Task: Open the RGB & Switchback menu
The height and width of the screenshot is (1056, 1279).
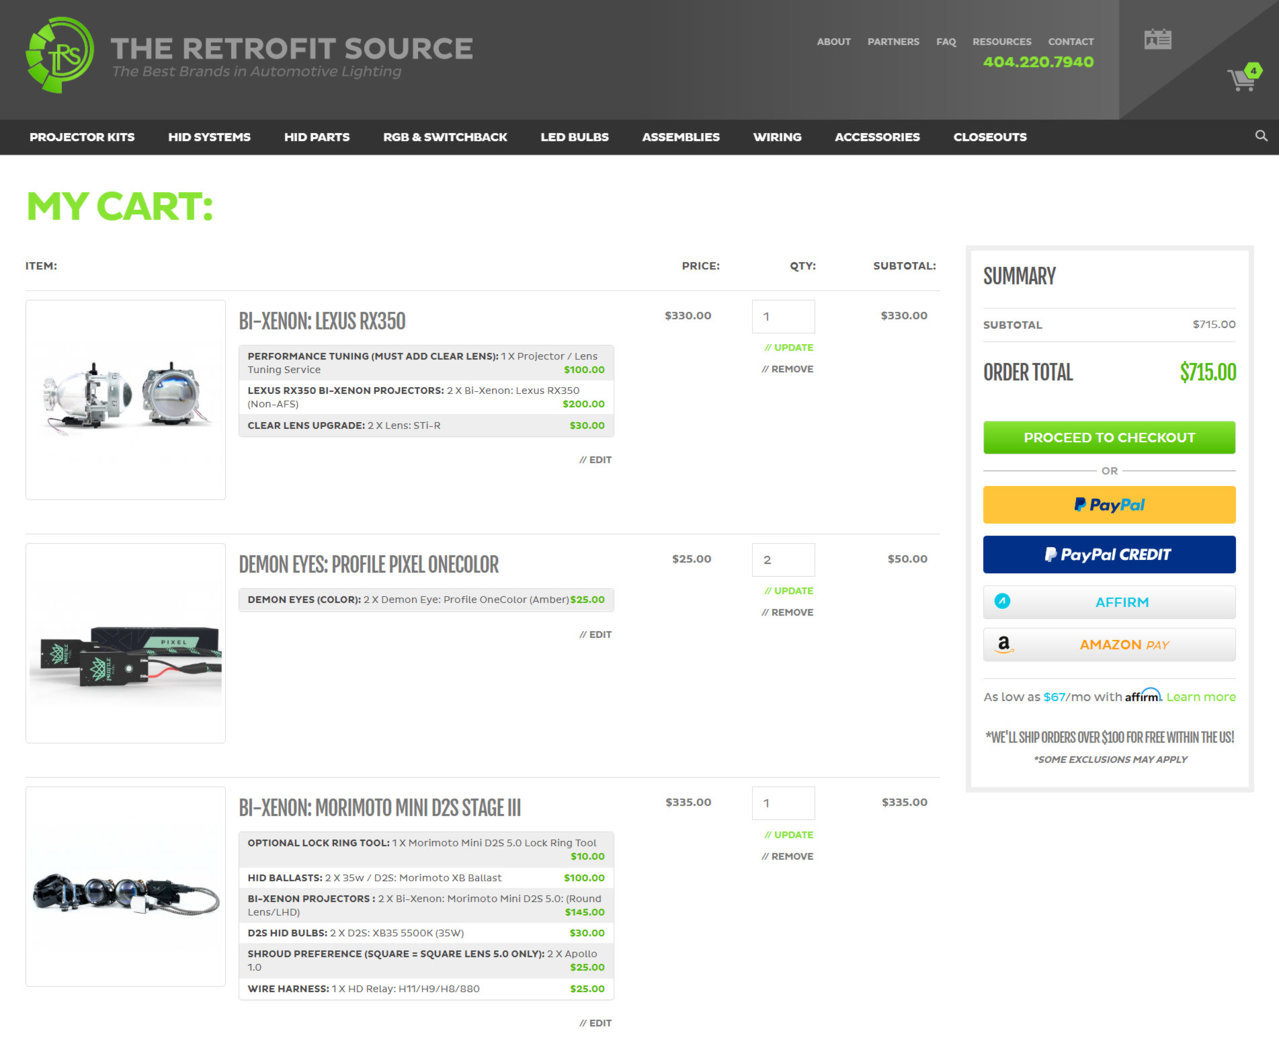Action: pos(445,137)
